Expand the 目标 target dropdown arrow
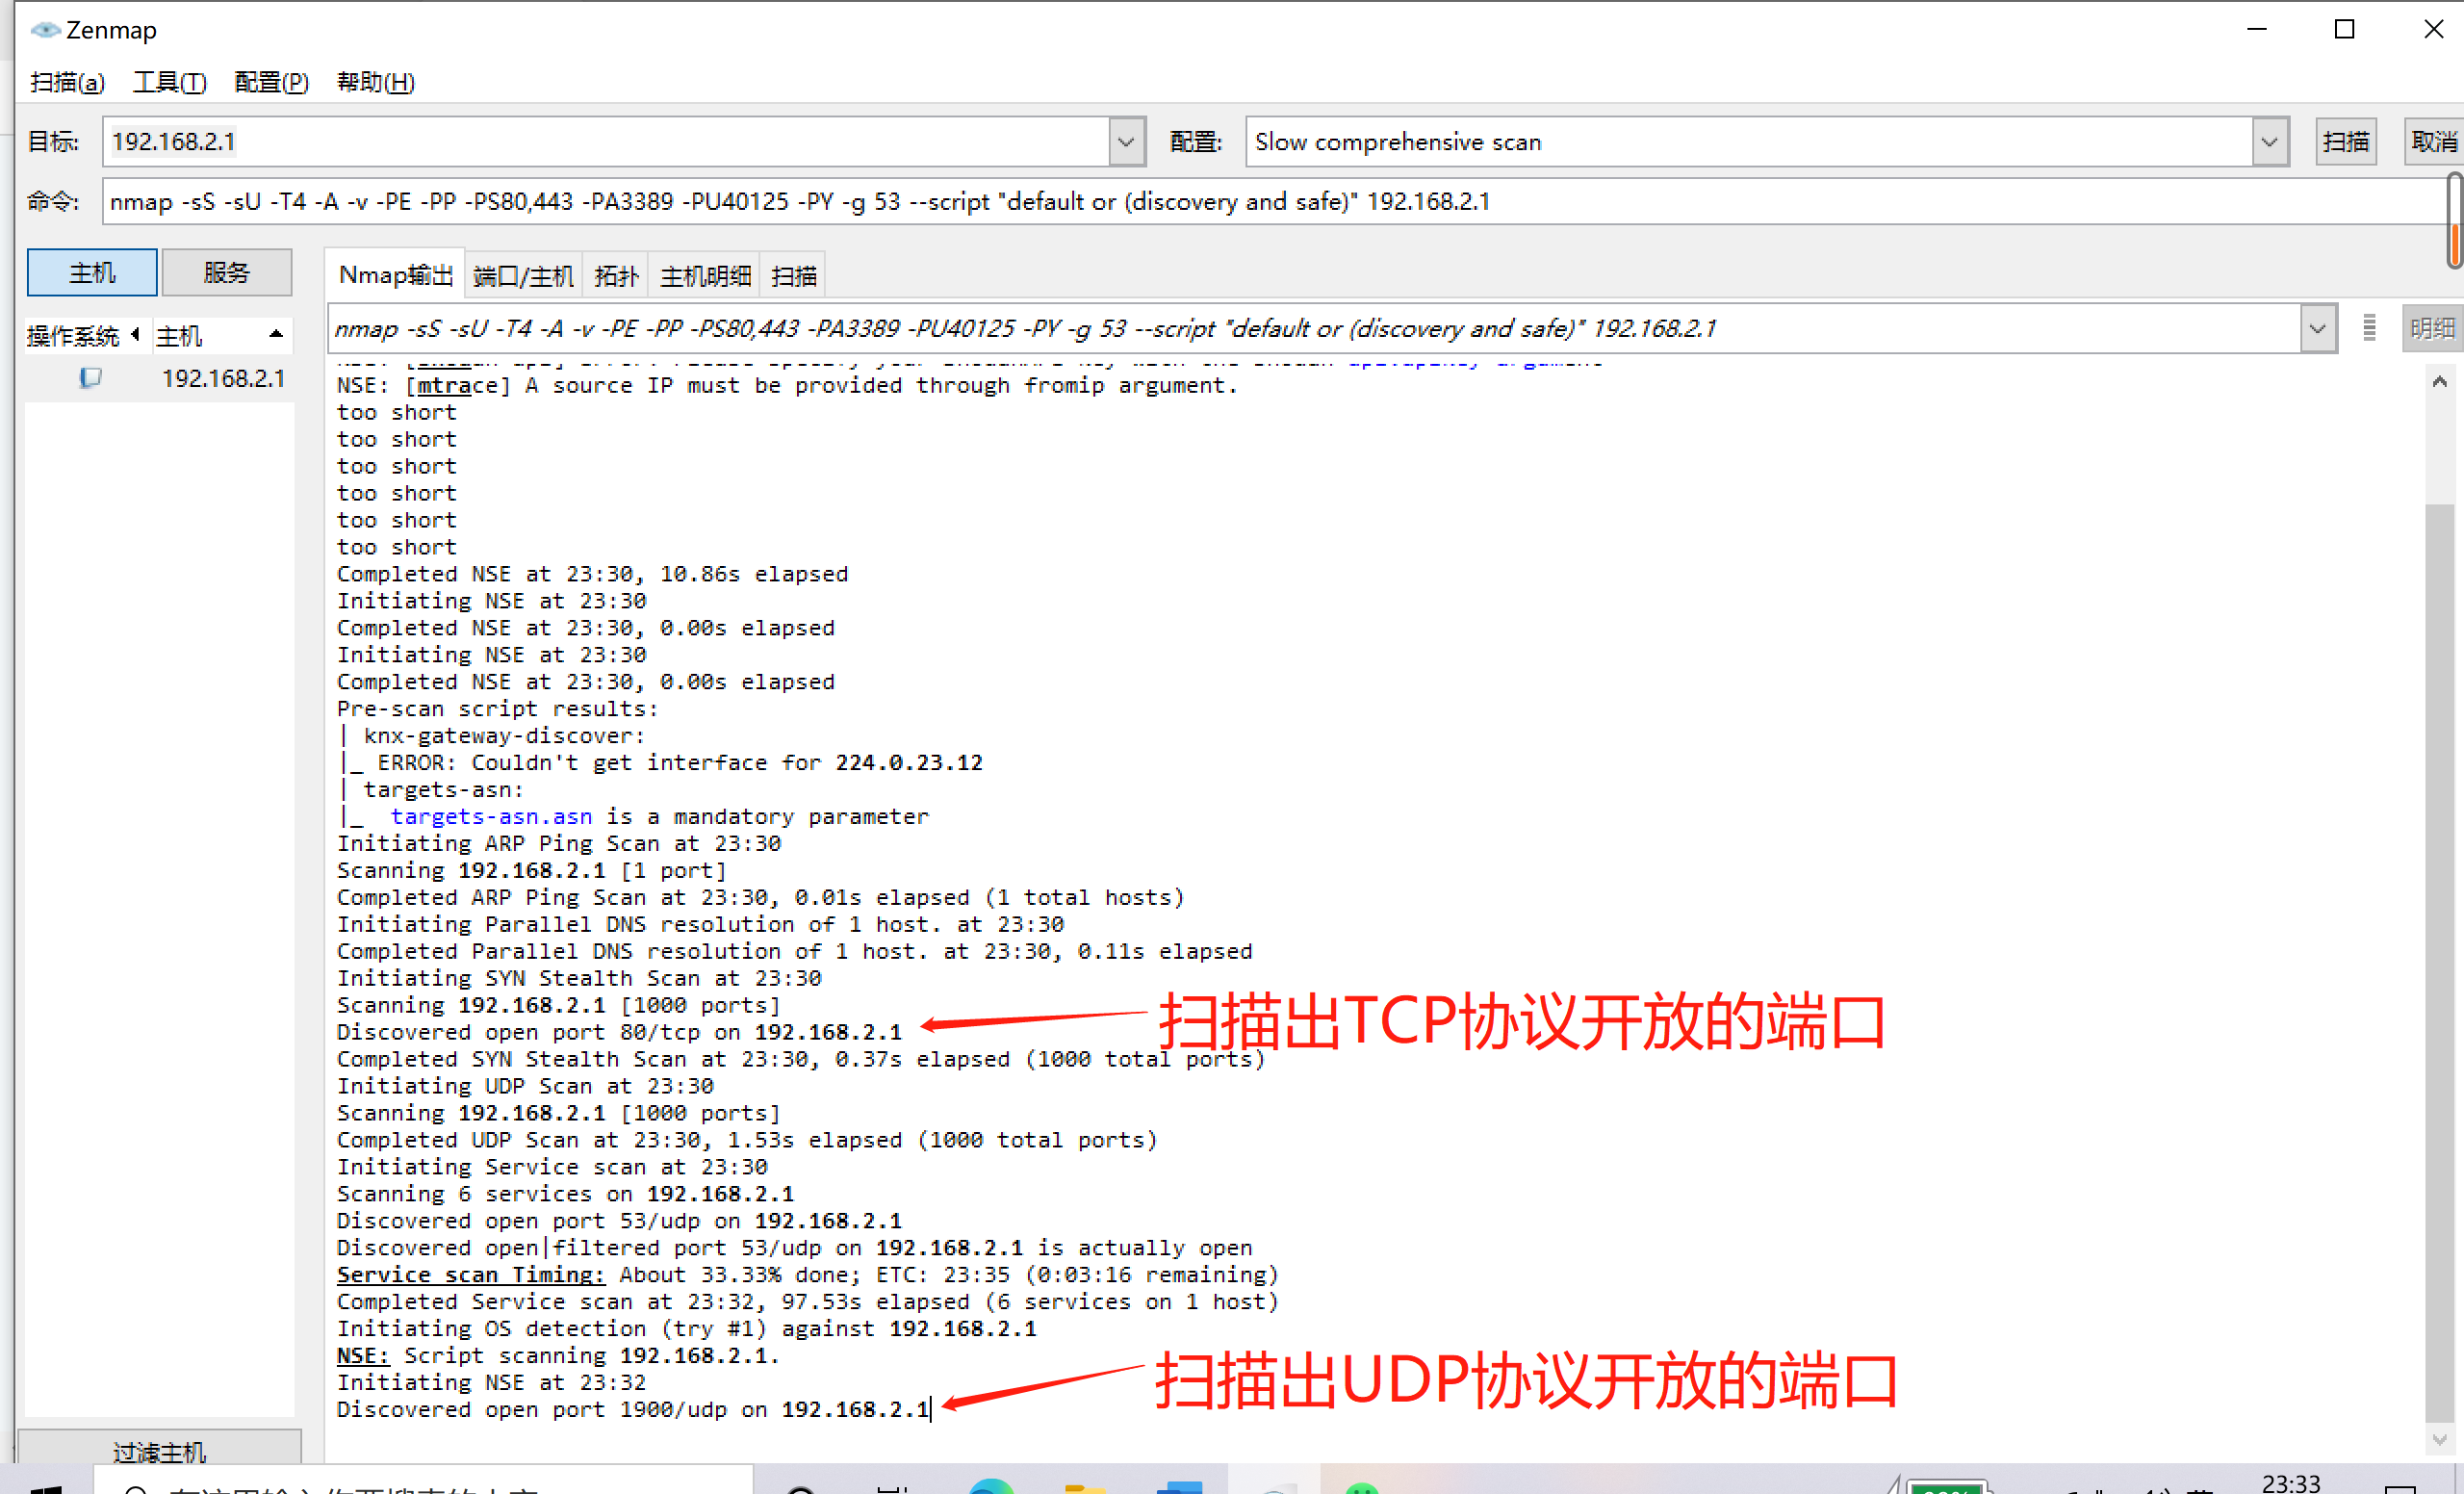 point(1126,141)
